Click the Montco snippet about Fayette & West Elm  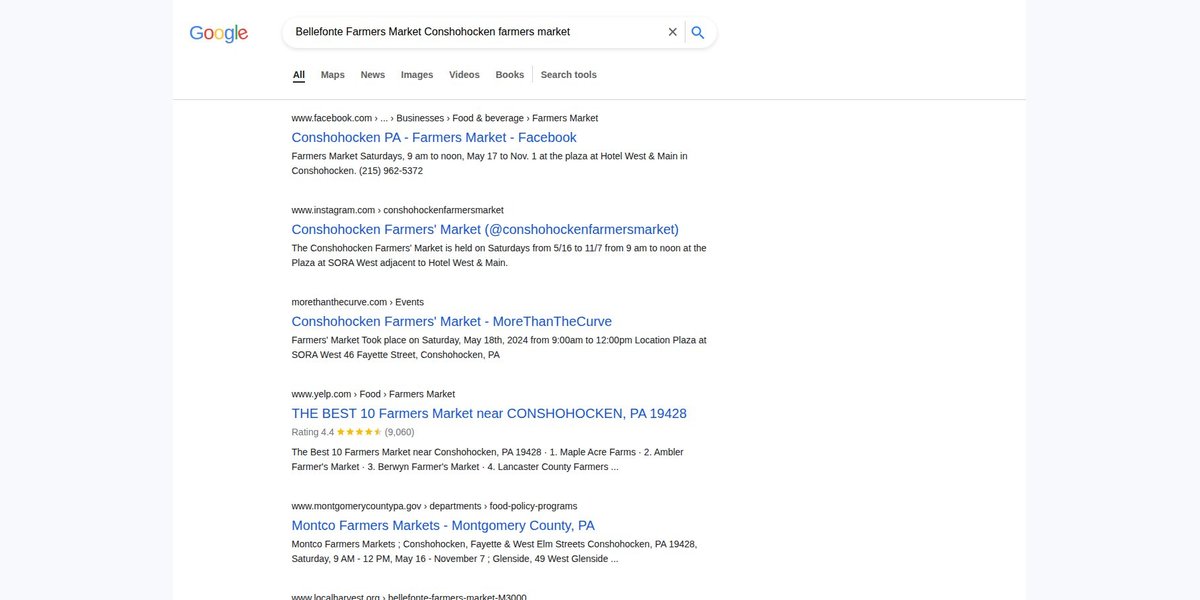(x=494, y=551)
